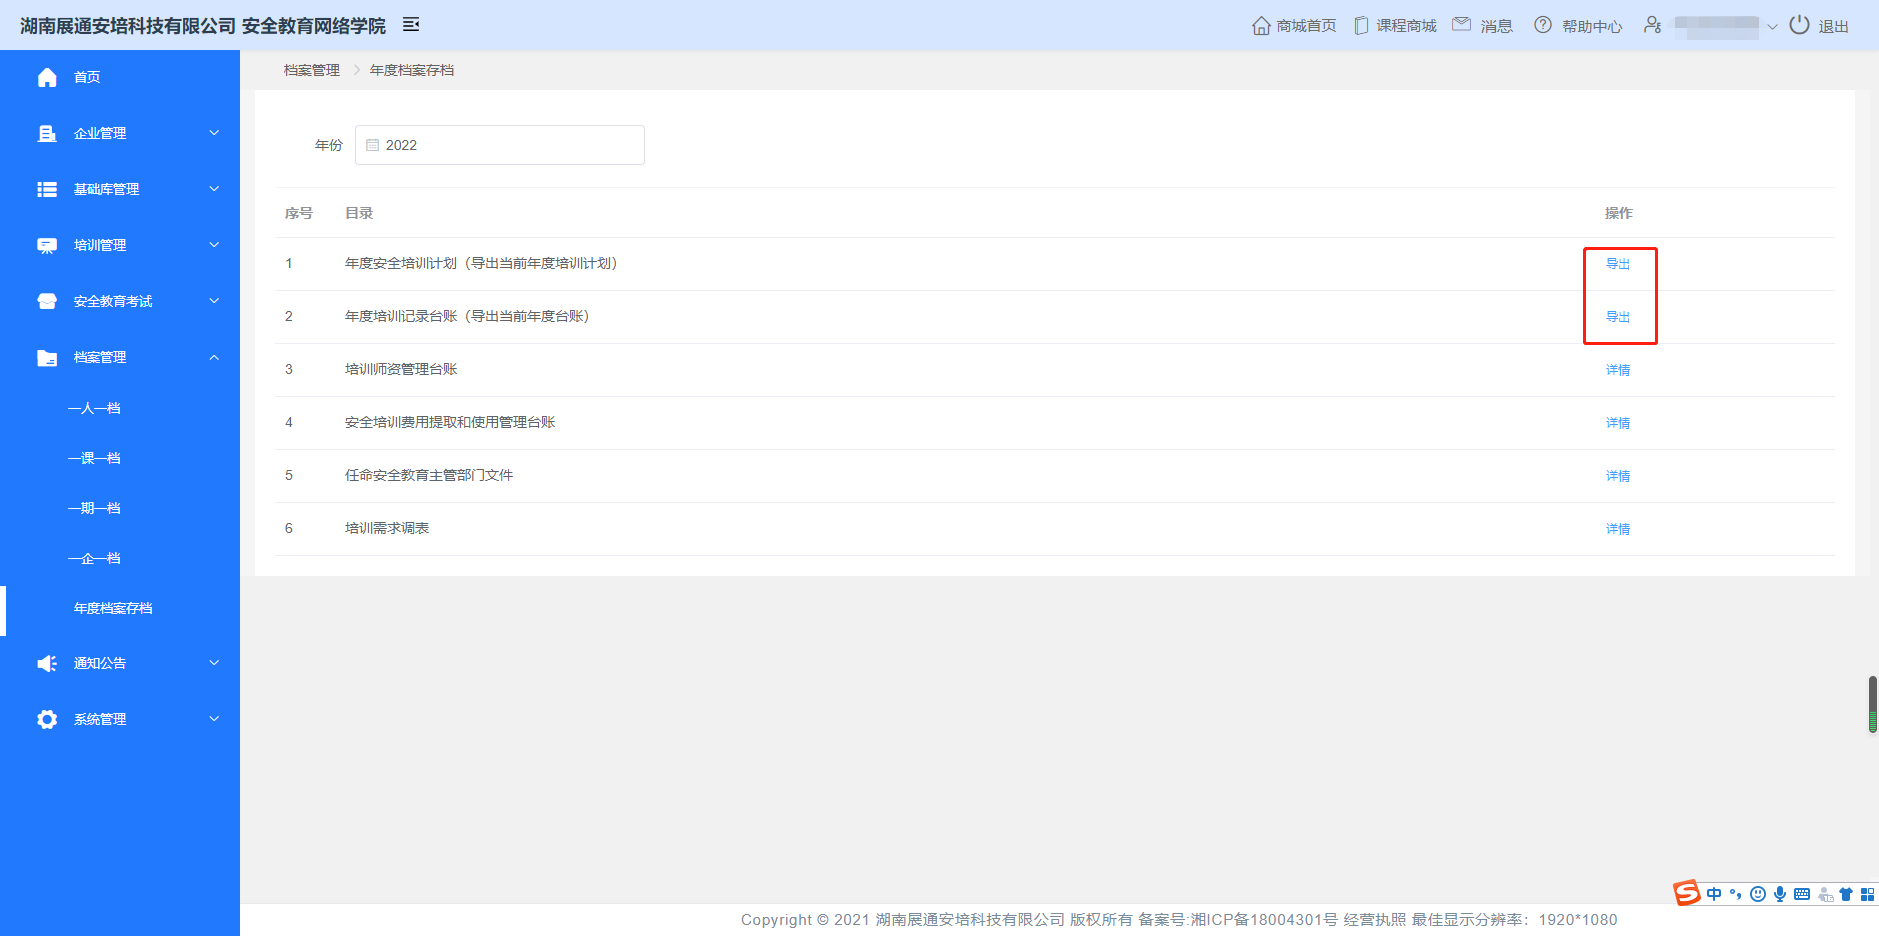Image resolution: width=1879 pixels, height=936 pixels.
Task: Click the text 培训师资管理台账
Action: 401,369
